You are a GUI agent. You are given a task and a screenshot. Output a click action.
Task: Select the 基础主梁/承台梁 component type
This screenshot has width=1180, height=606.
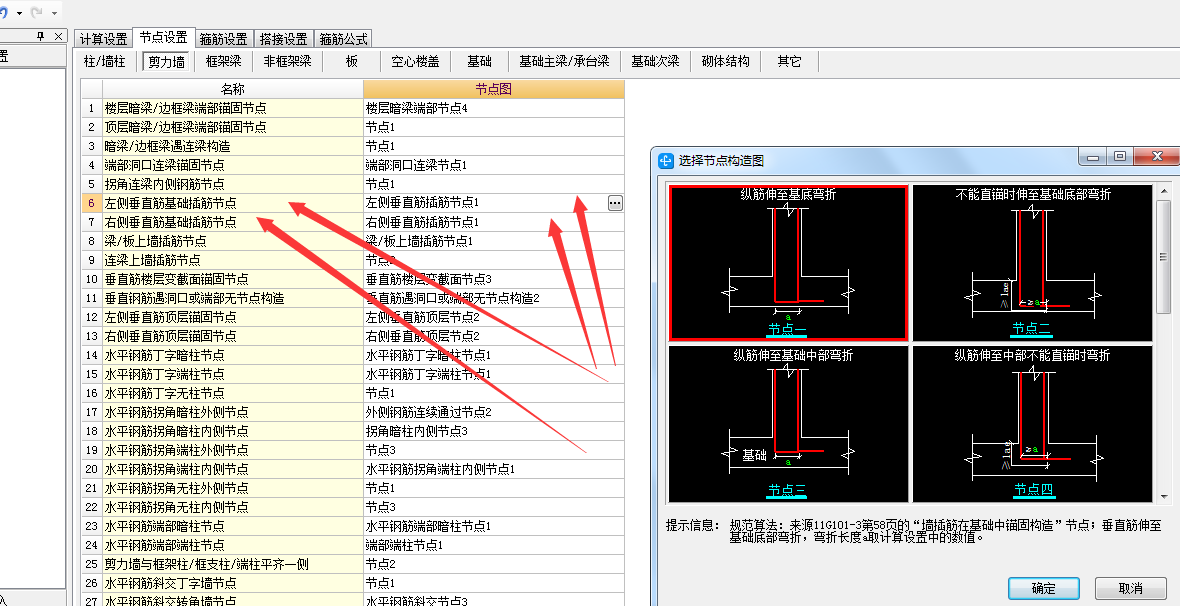(x=564, y=62)
